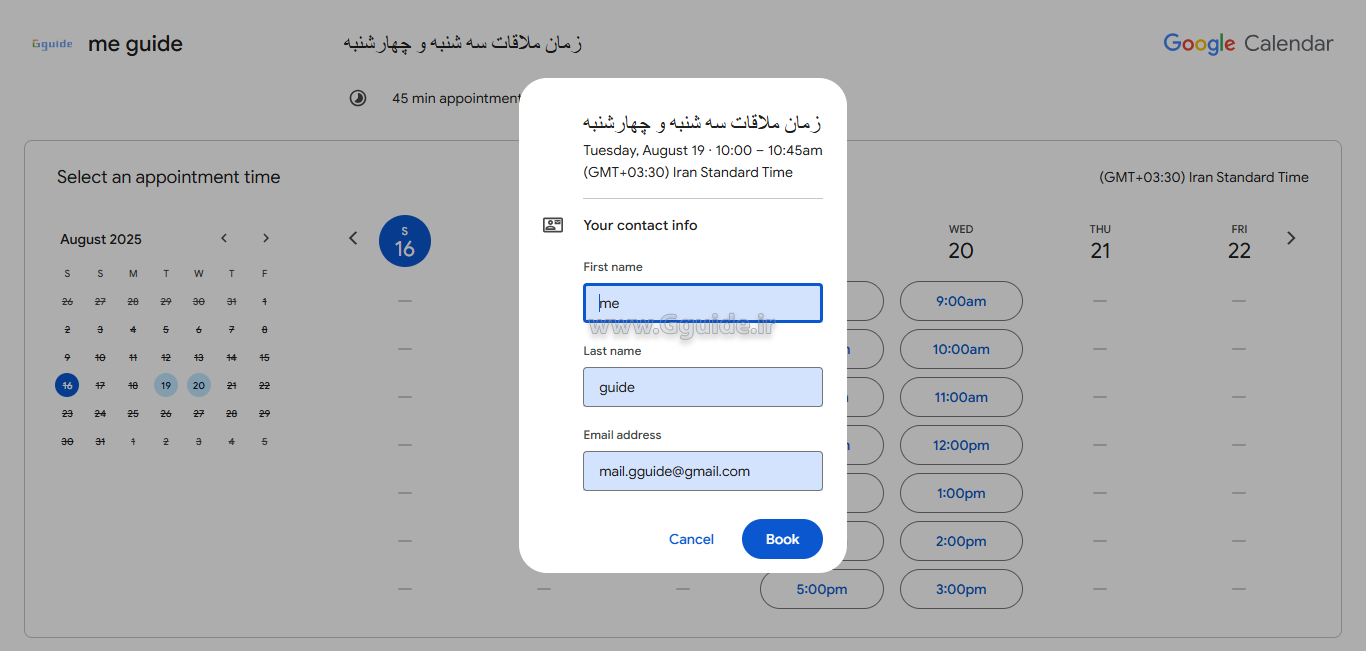Select the 2:00pm slot on Wednesday 20
Image resolution: width=1366 pixels, height=651 pixels.
click(961, 541)
